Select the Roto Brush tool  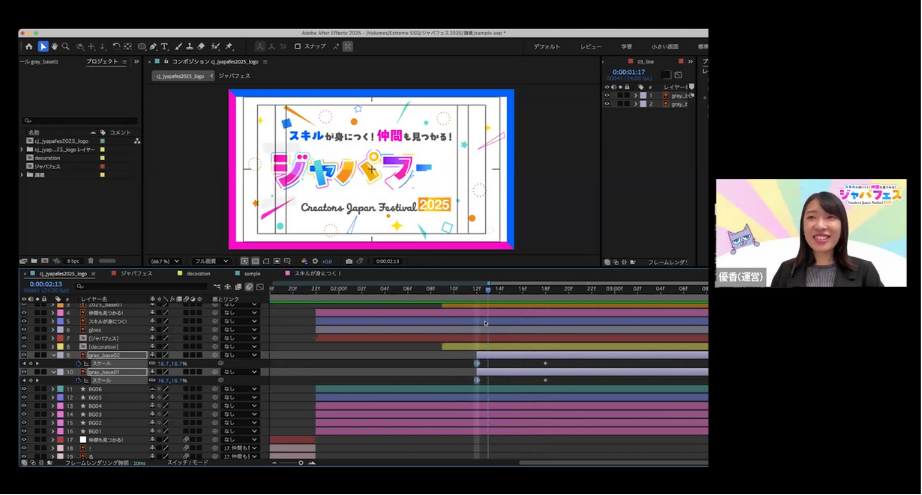(x=215, y=46)
